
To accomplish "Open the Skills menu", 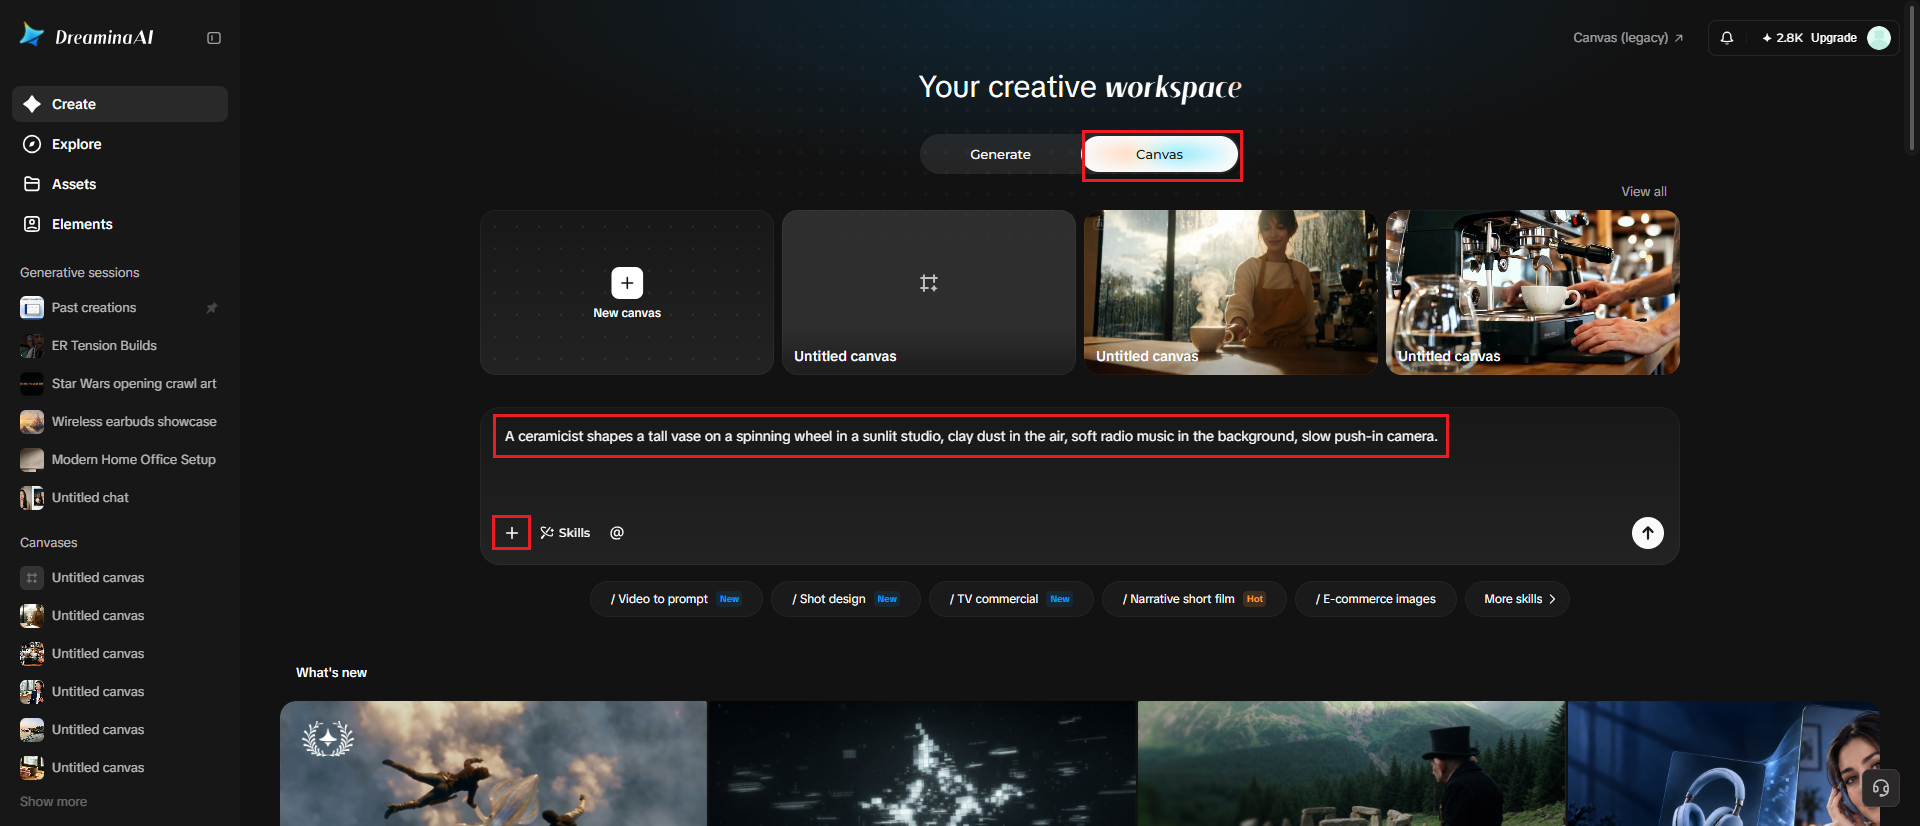I will click(x=565, y=533).
